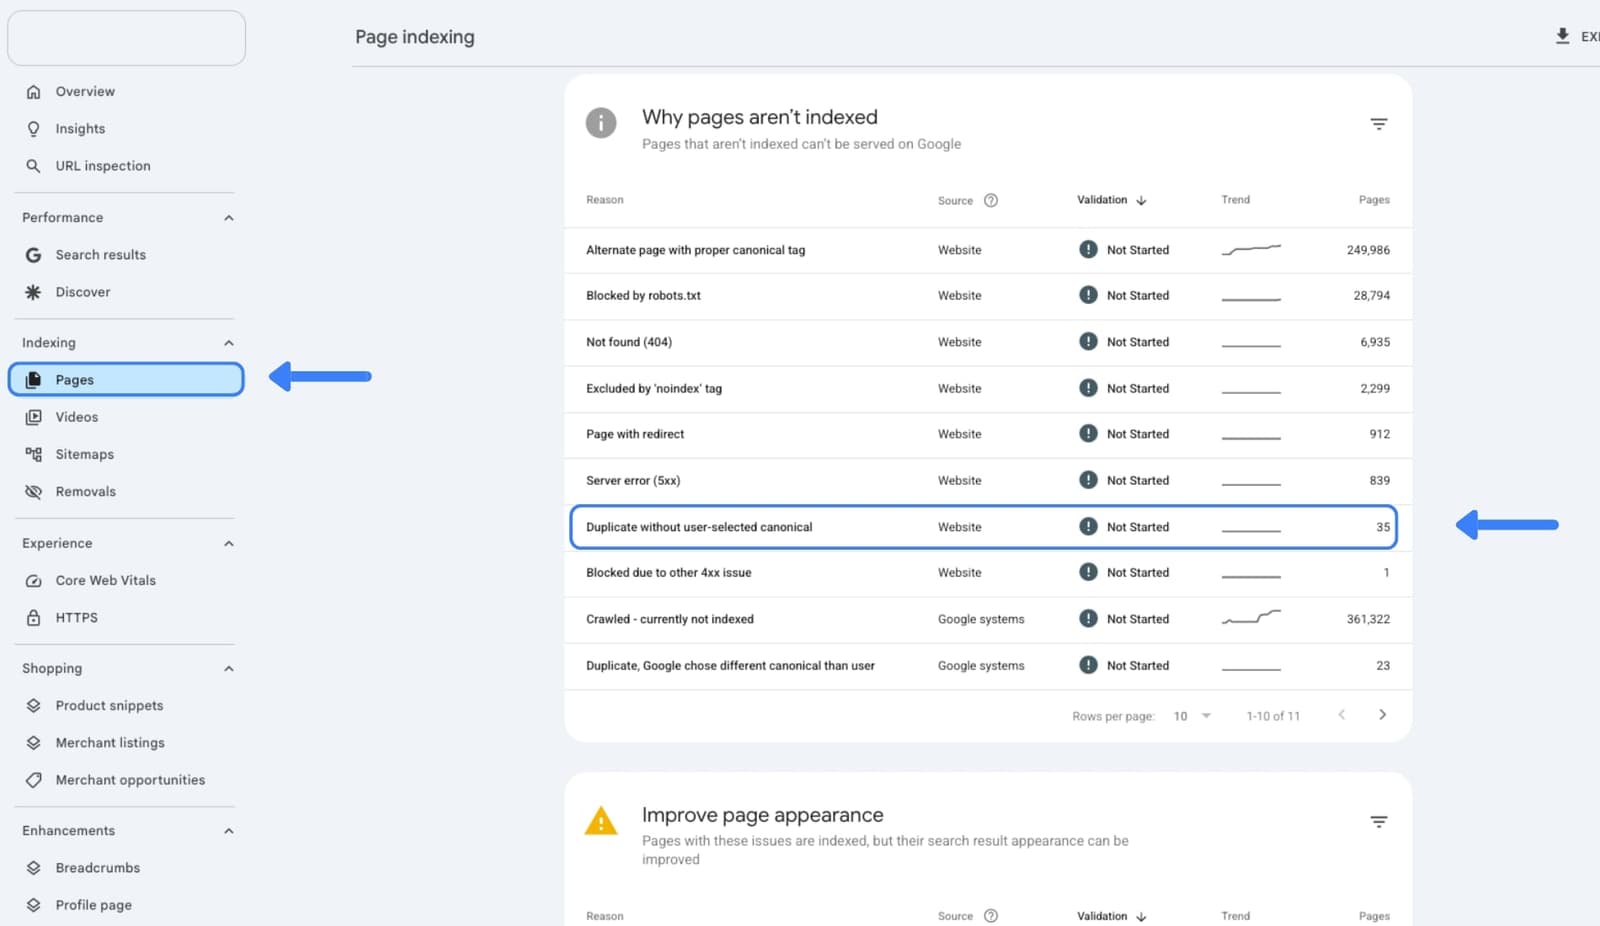The width and height of the screenshot is (1600, 926).
Task: Click the Sitemaps icon in sidebar
Action: point(33,454)
